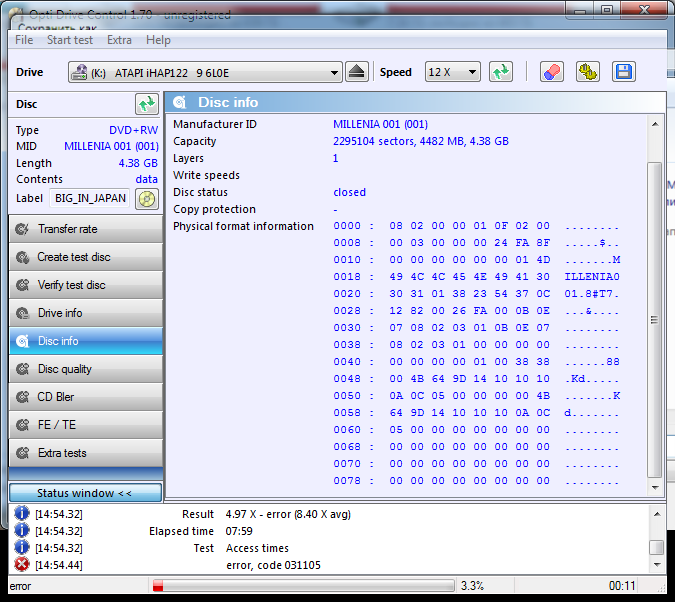This screenshot has height=602, width=675.
Task: Click the refresh speed icon next to 12 X
Action: (x=501, y=72)
